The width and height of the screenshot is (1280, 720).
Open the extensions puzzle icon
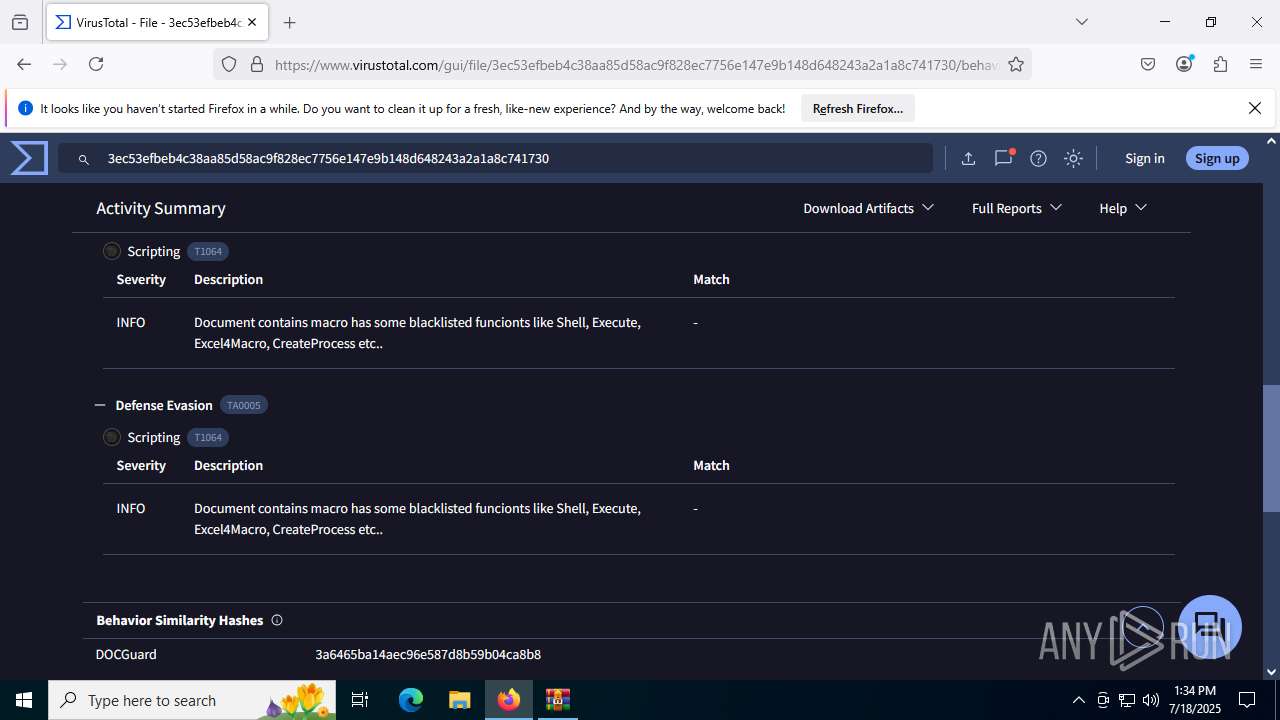(1220, 64)
